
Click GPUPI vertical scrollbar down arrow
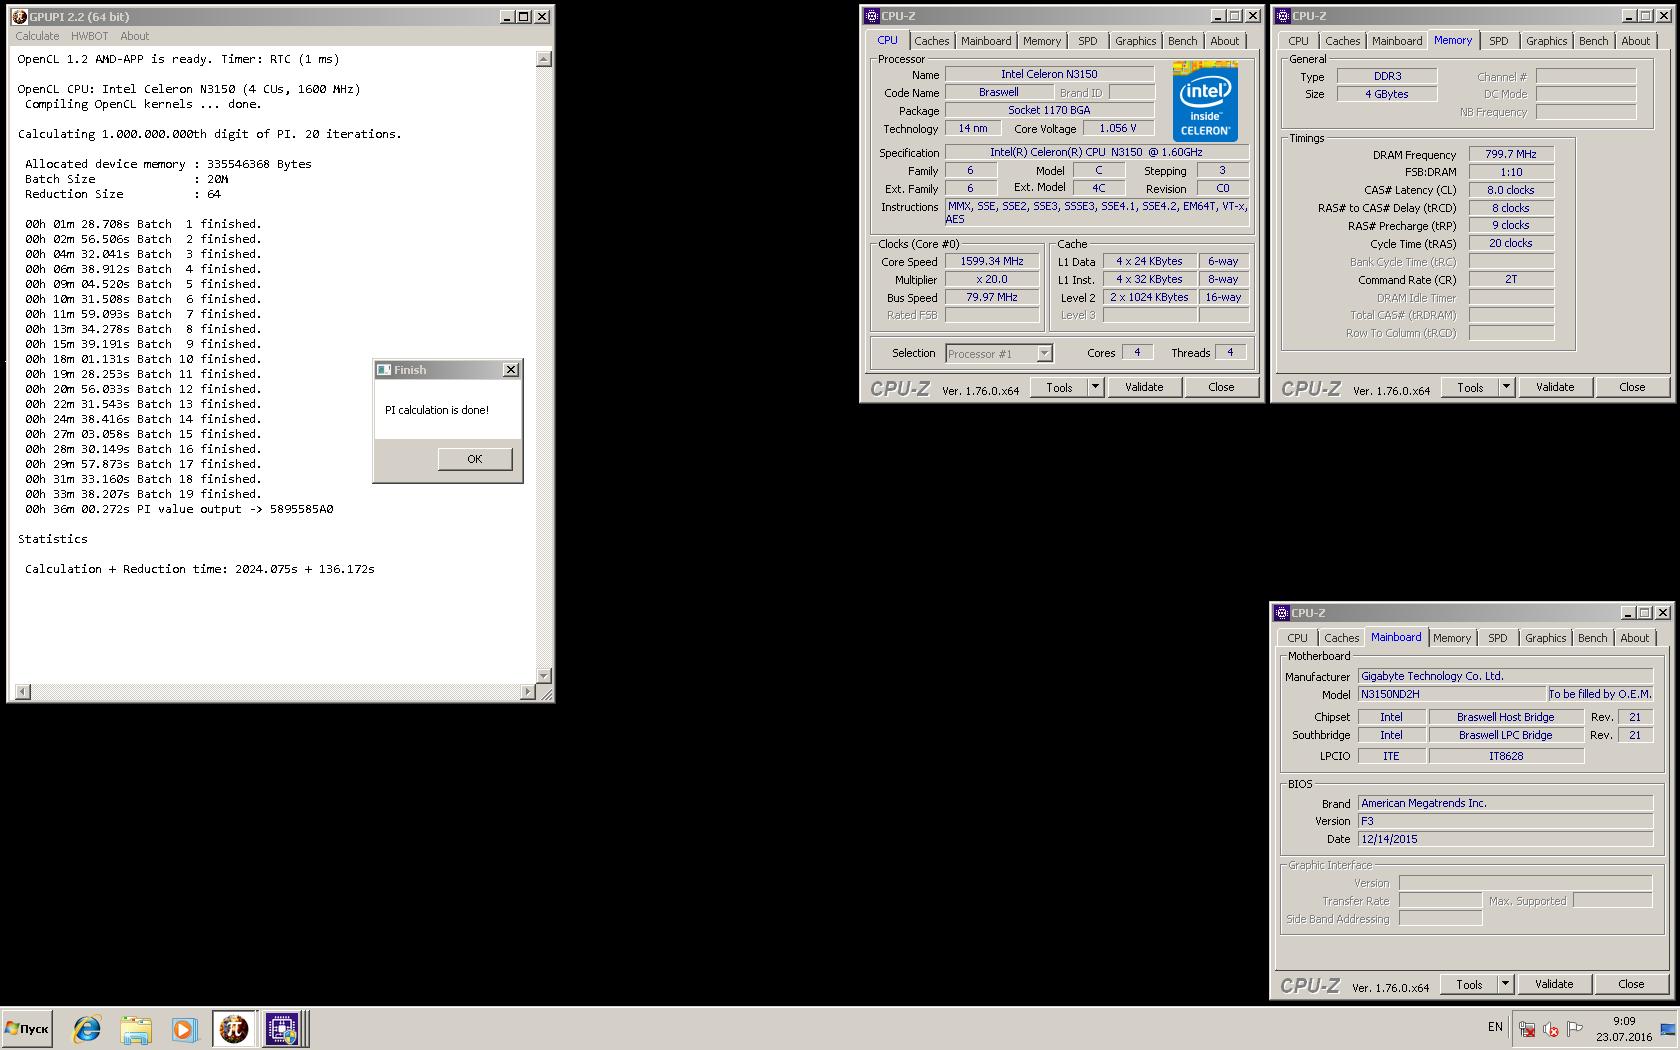pos(544,676)
